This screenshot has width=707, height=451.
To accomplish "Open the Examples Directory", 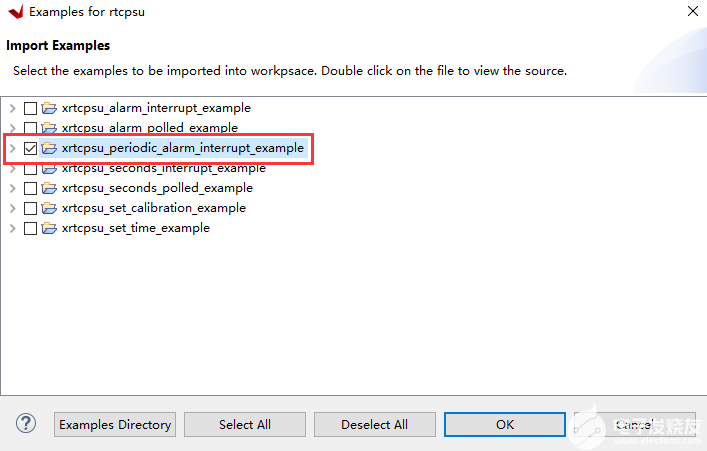I will coord(115,424).
